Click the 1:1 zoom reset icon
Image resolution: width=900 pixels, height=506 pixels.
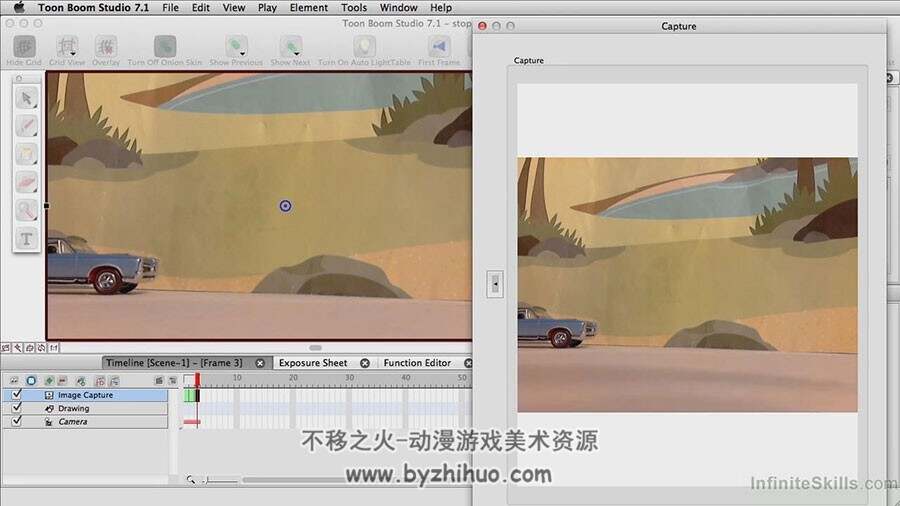tap(53, 348)
